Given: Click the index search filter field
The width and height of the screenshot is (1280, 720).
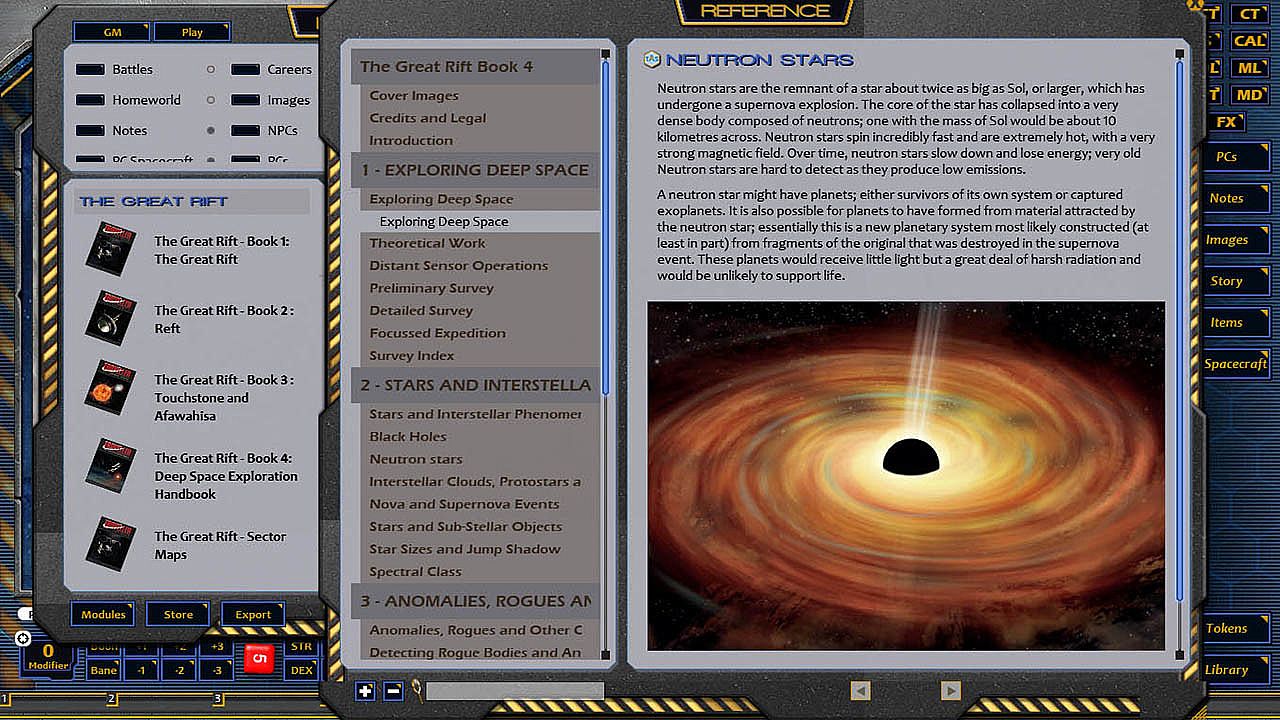Looking at the screenshot, I should click(514, 691).
